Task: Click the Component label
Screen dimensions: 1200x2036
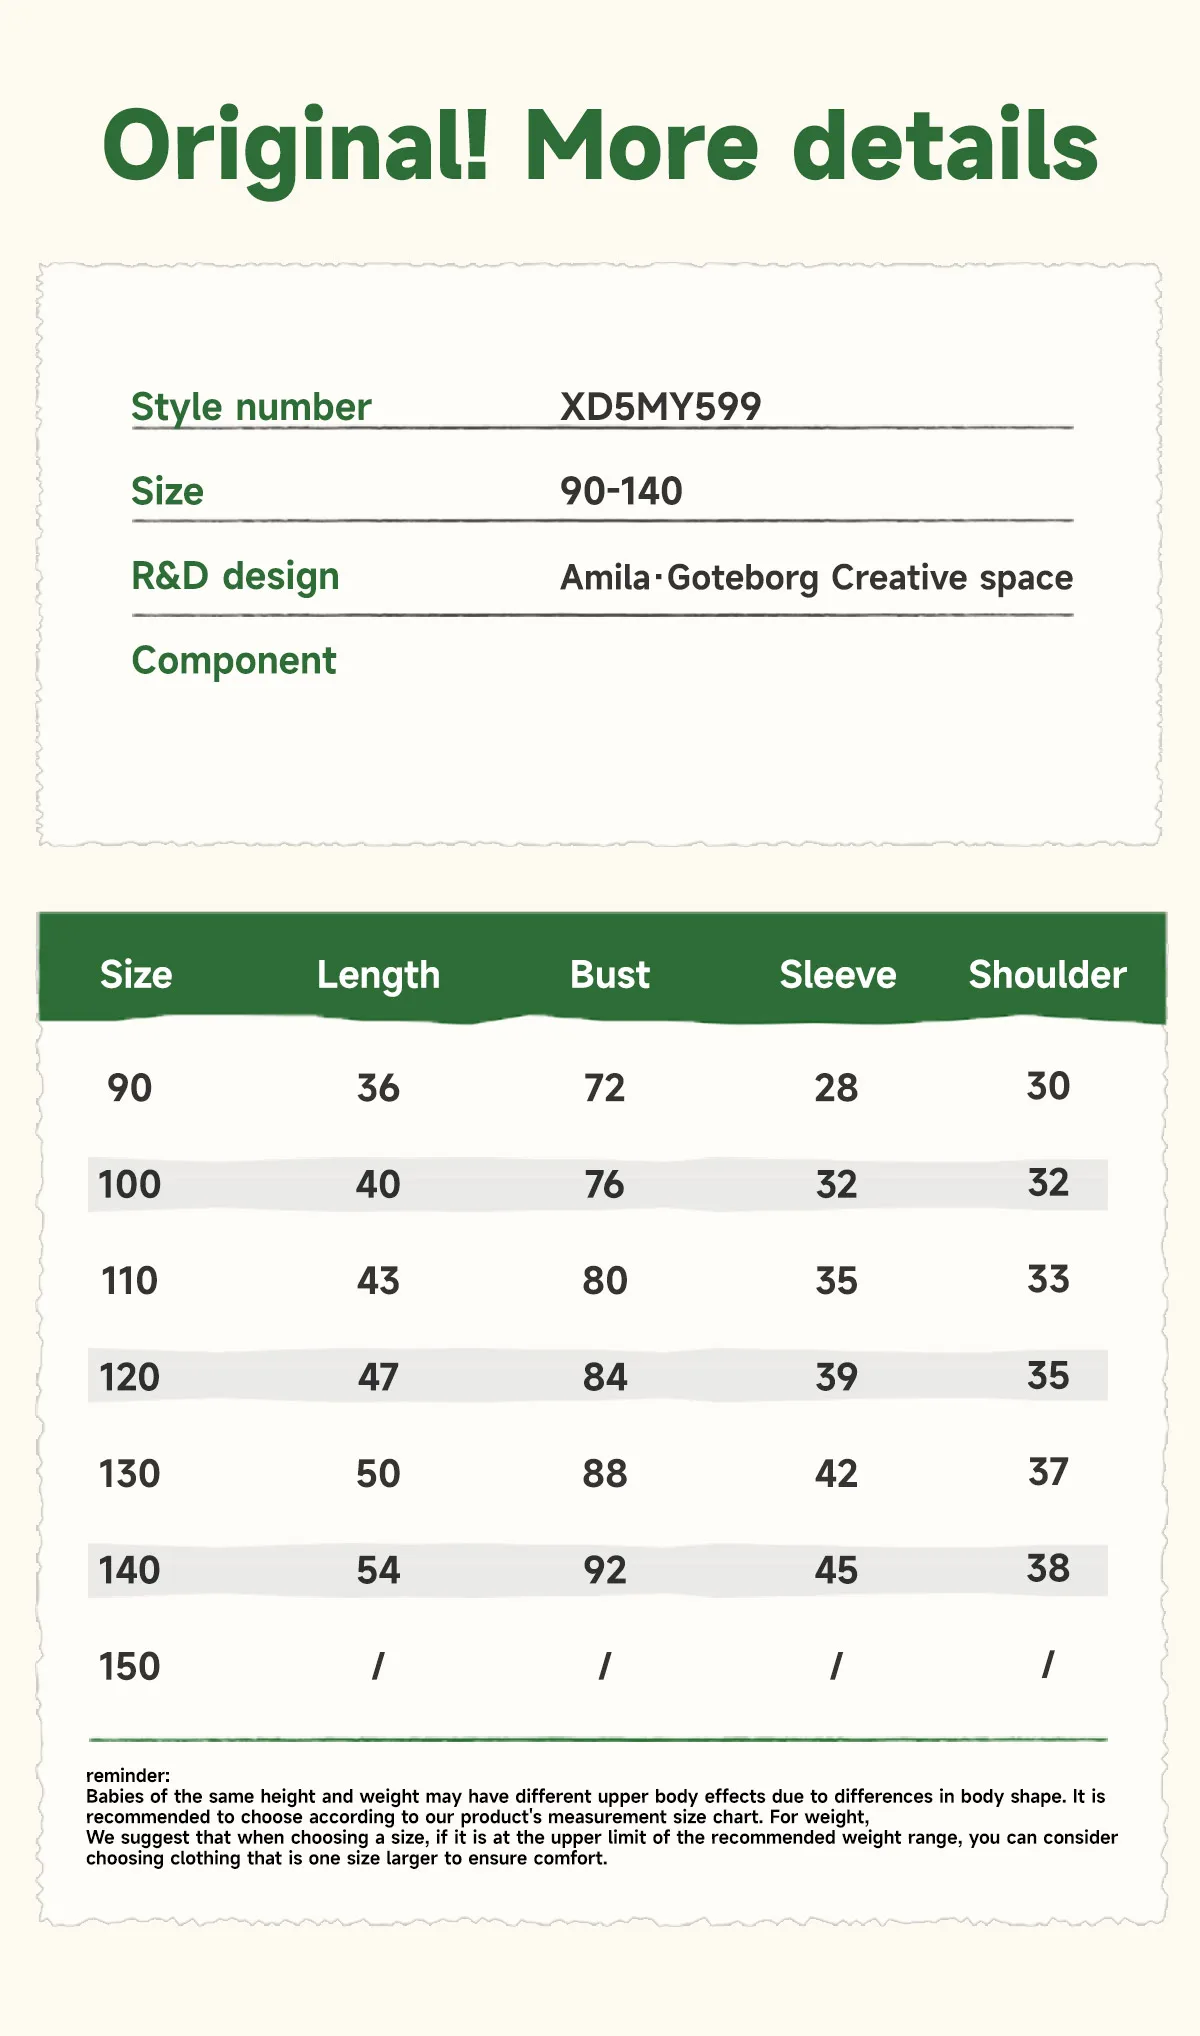Action: click(234, 661)
